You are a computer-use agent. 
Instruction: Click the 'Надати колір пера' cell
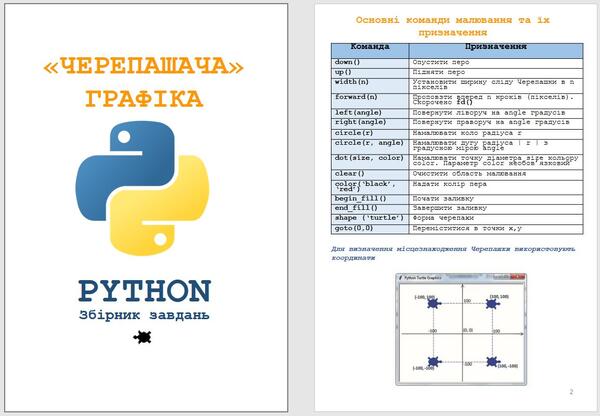[496, 187]
